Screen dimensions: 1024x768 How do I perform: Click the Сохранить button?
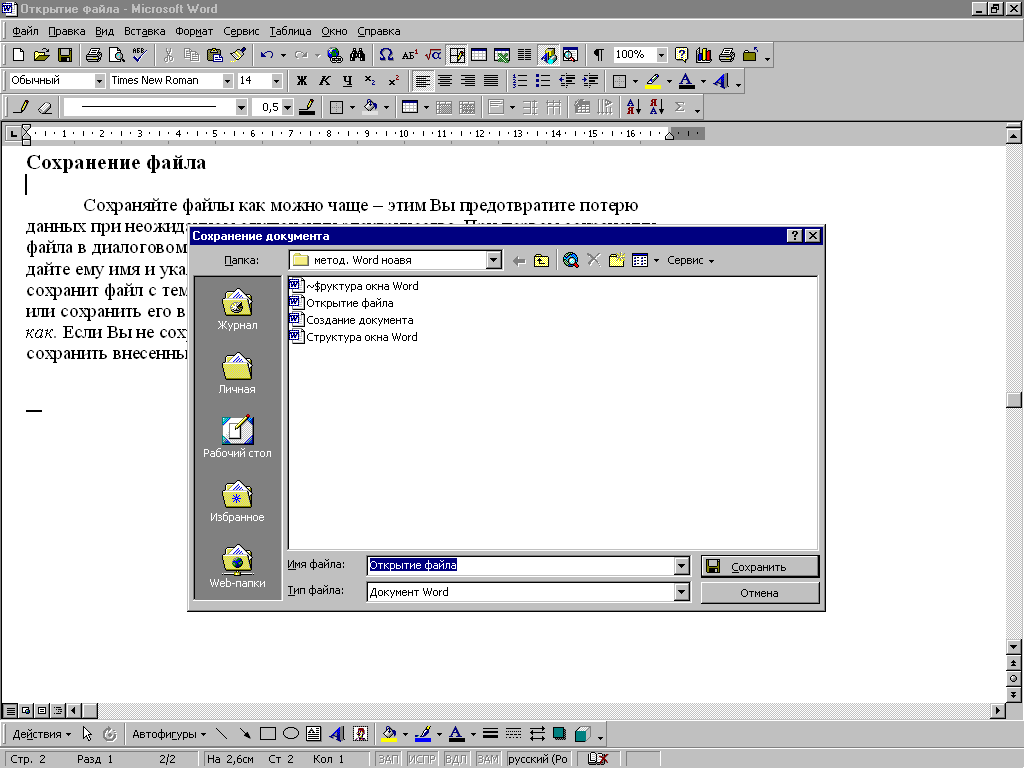tap(760, 566)
